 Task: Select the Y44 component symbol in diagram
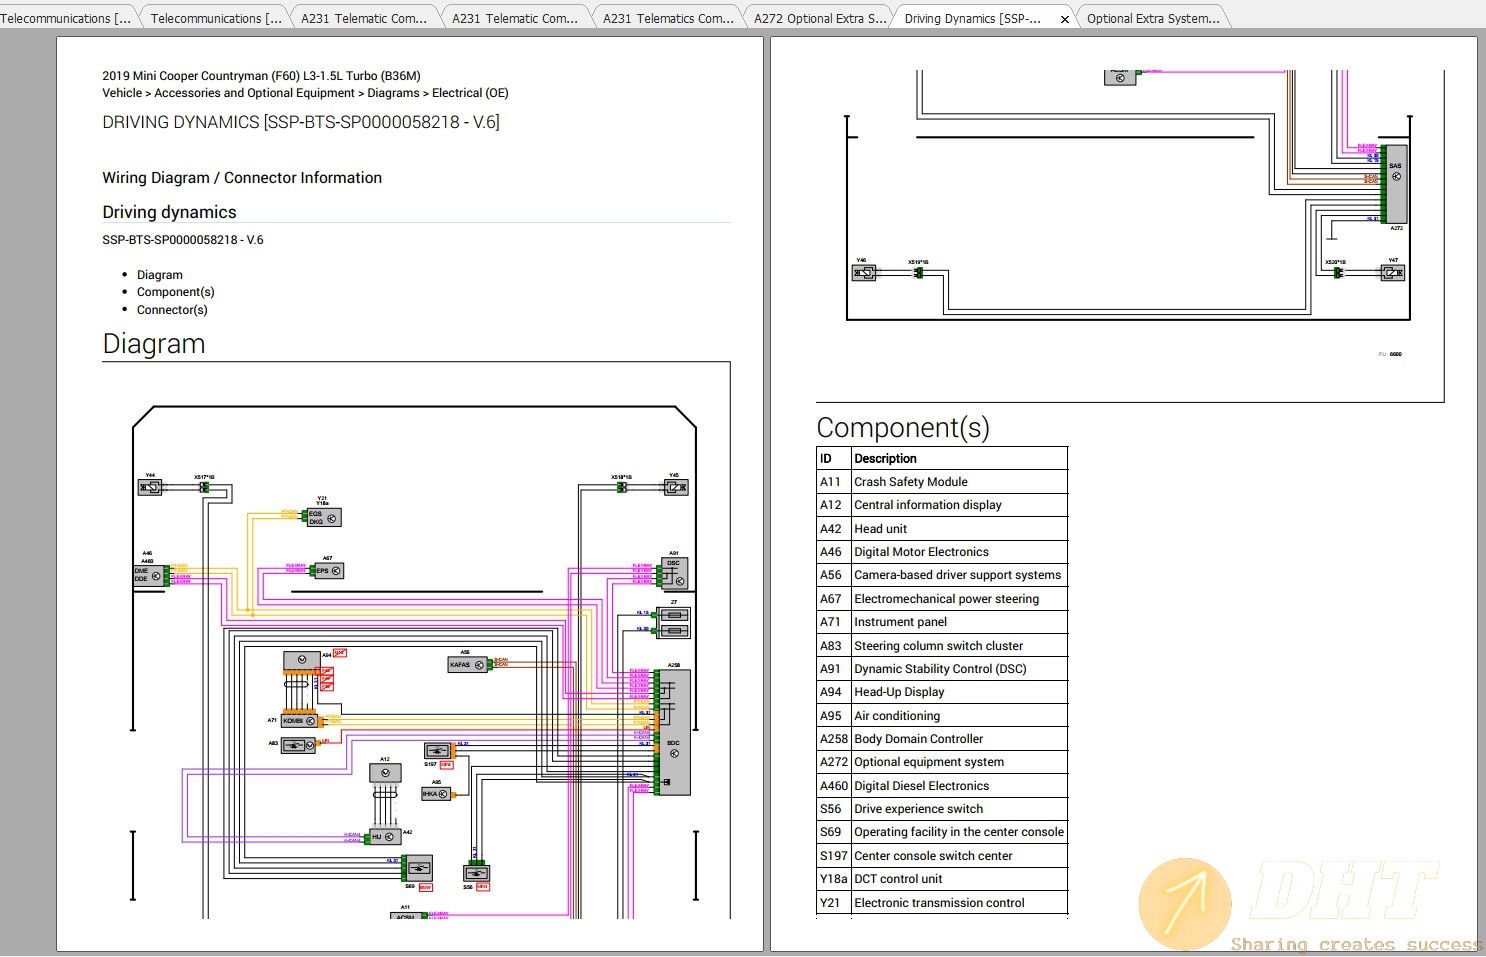(x=150, y=487)
